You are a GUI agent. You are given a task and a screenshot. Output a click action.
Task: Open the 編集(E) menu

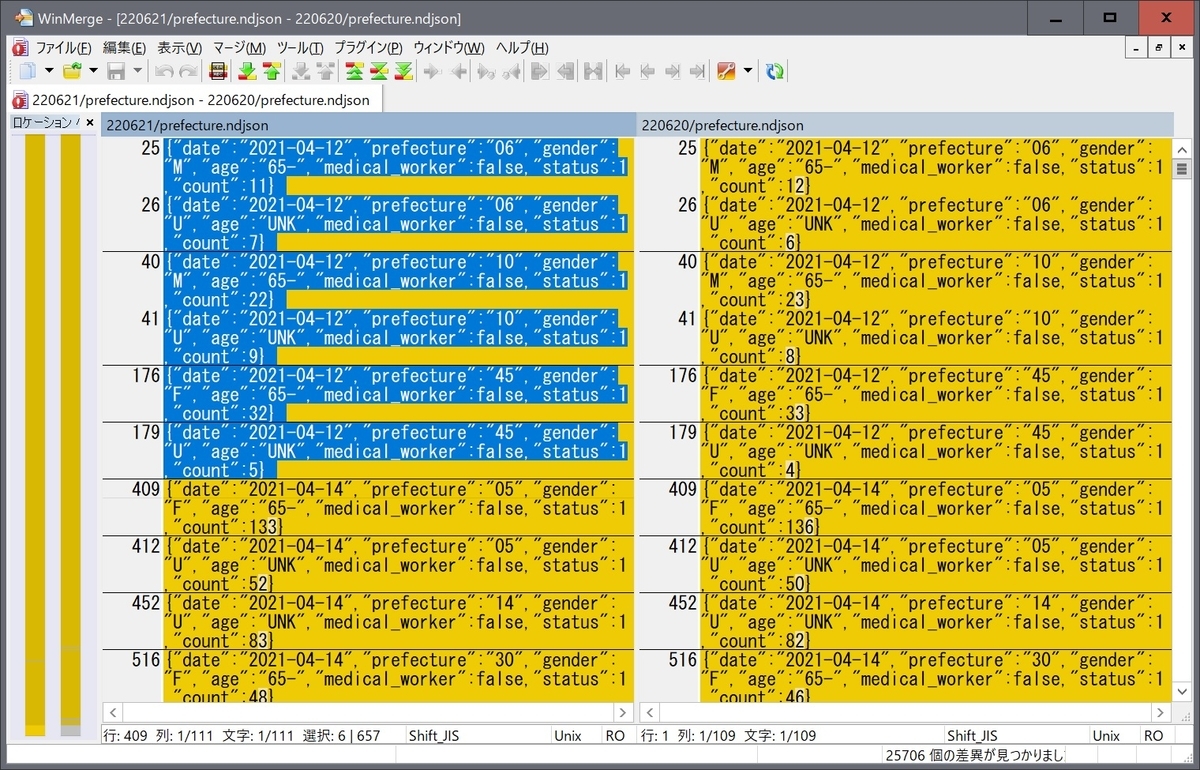124,48
